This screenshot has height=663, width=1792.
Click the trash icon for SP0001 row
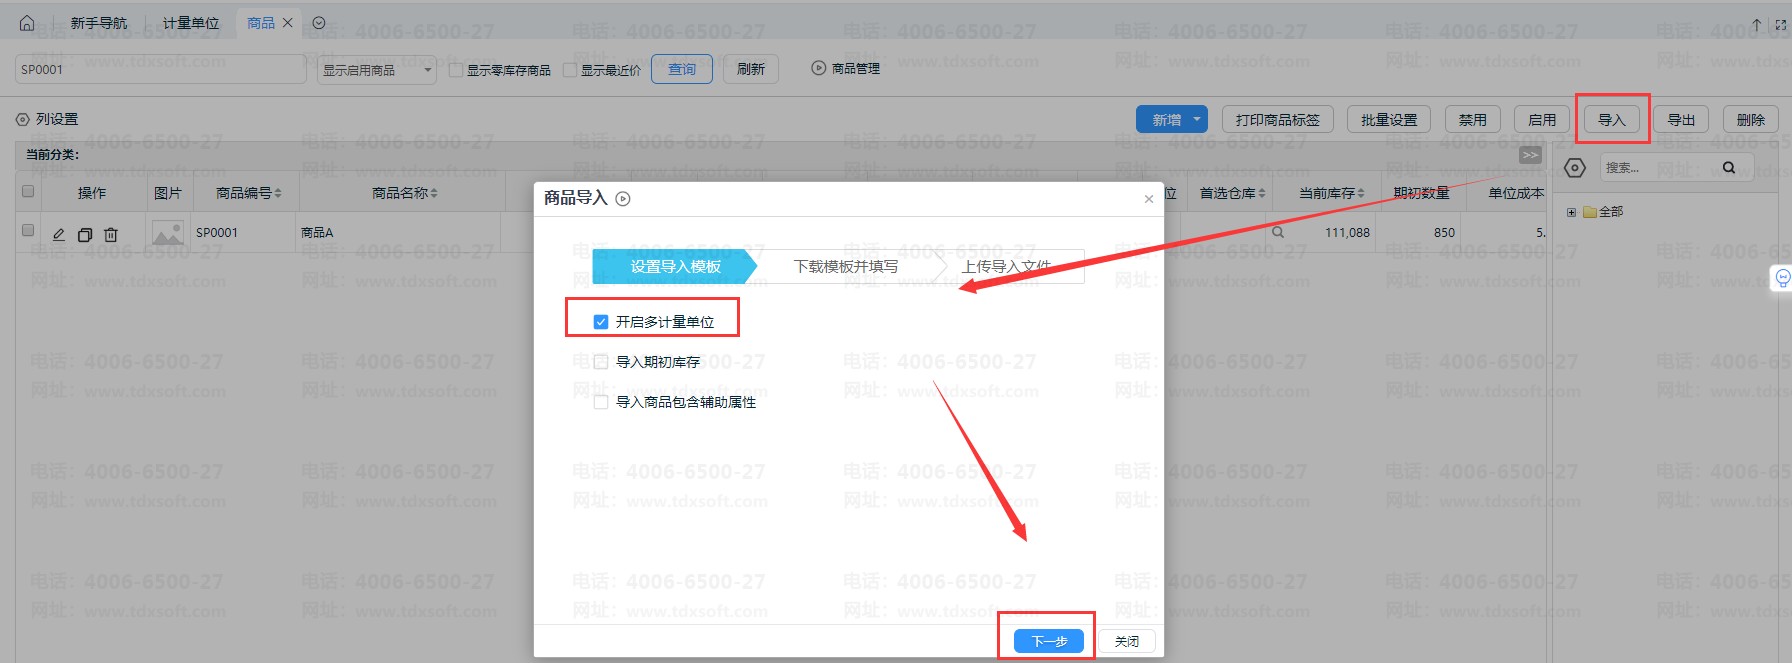(111, 234)
